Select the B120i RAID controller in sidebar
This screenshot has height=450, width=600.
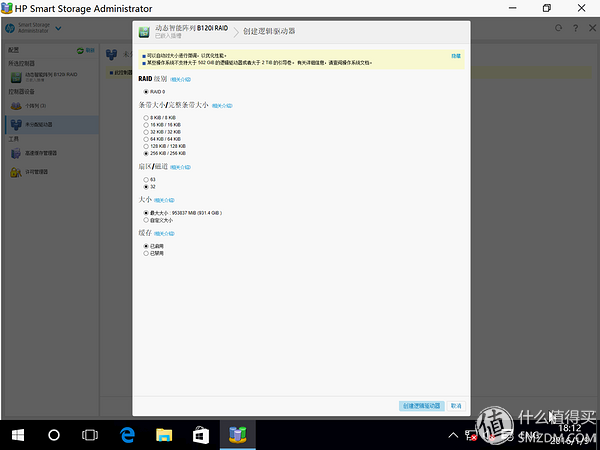point(52,77)
